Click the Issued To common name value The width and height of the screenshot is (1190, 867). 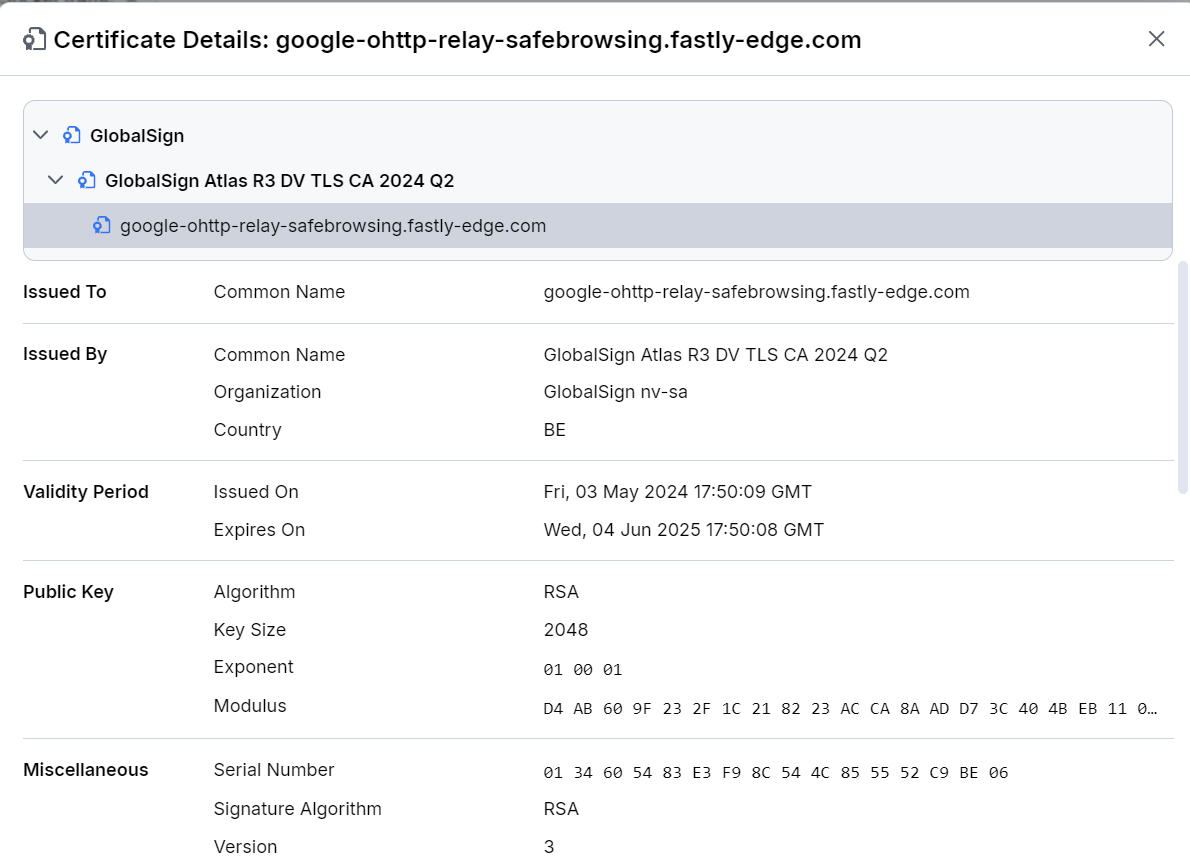click(756, 292)
